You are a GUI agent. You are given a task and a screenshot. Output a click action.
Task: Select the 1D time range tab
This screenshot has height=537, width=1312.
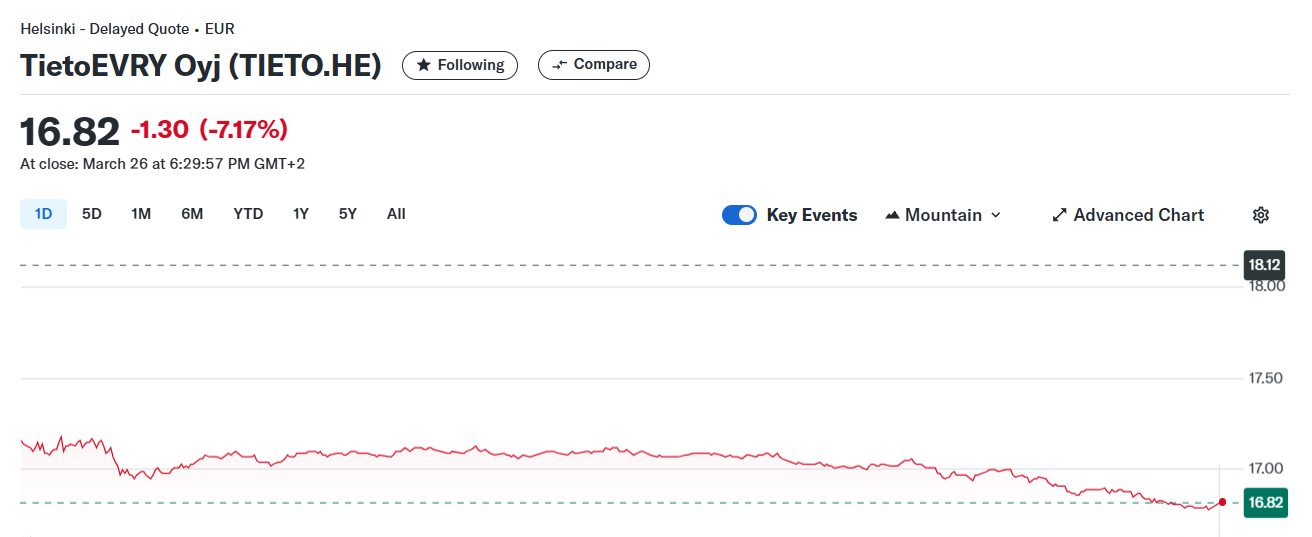(44, 214)
